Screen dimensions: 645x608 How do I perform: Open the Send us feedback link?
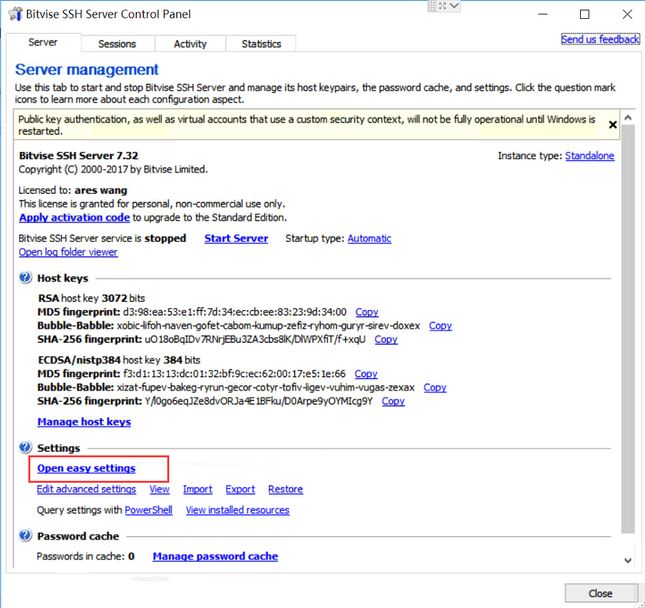tap(600, 39)
